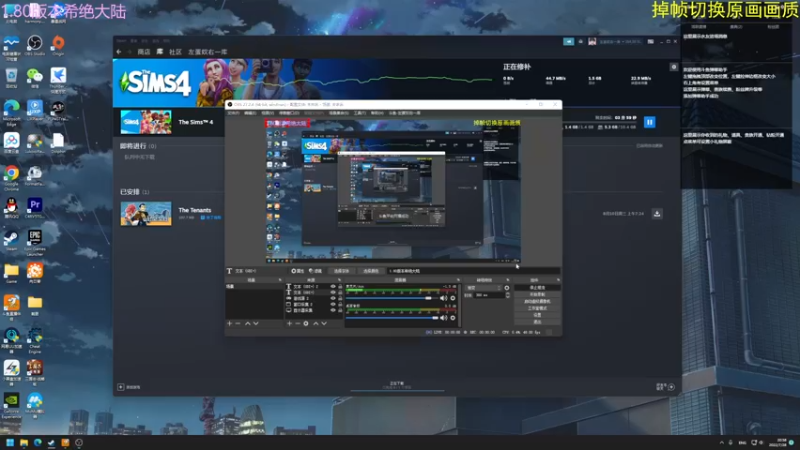Open OBS 文件 menu

tap(233, 113)
